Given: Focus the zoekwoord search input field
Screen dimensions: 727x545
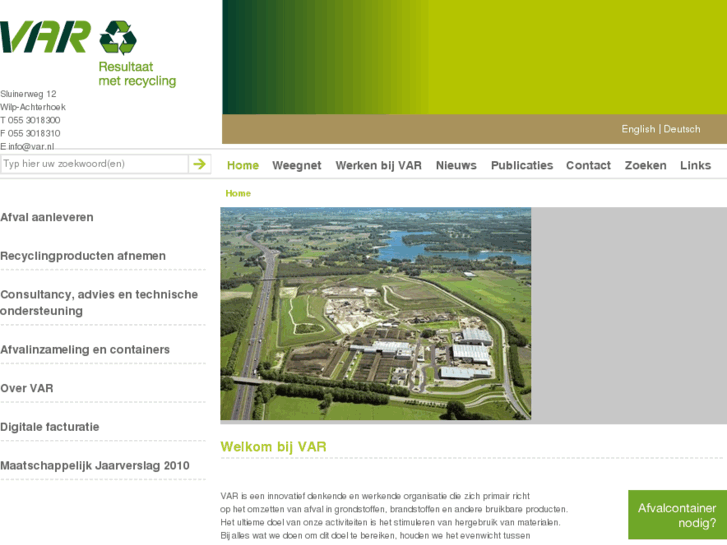Looking at the screenshot, I should click(x=94, y=164).
